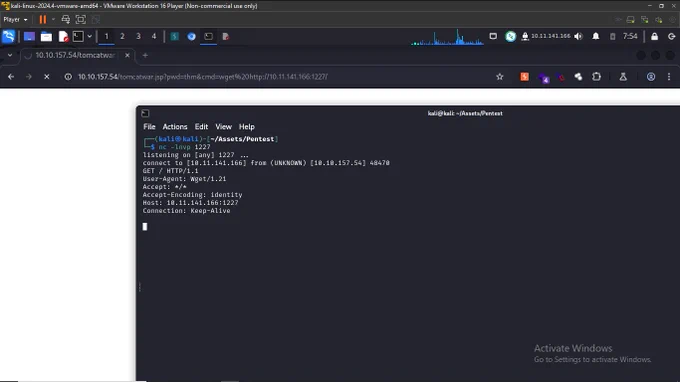This screenshot has height=382, width=680.
Task: Send Ctrl+Alt+Del to the VM
Action: (x=65, y=20)
